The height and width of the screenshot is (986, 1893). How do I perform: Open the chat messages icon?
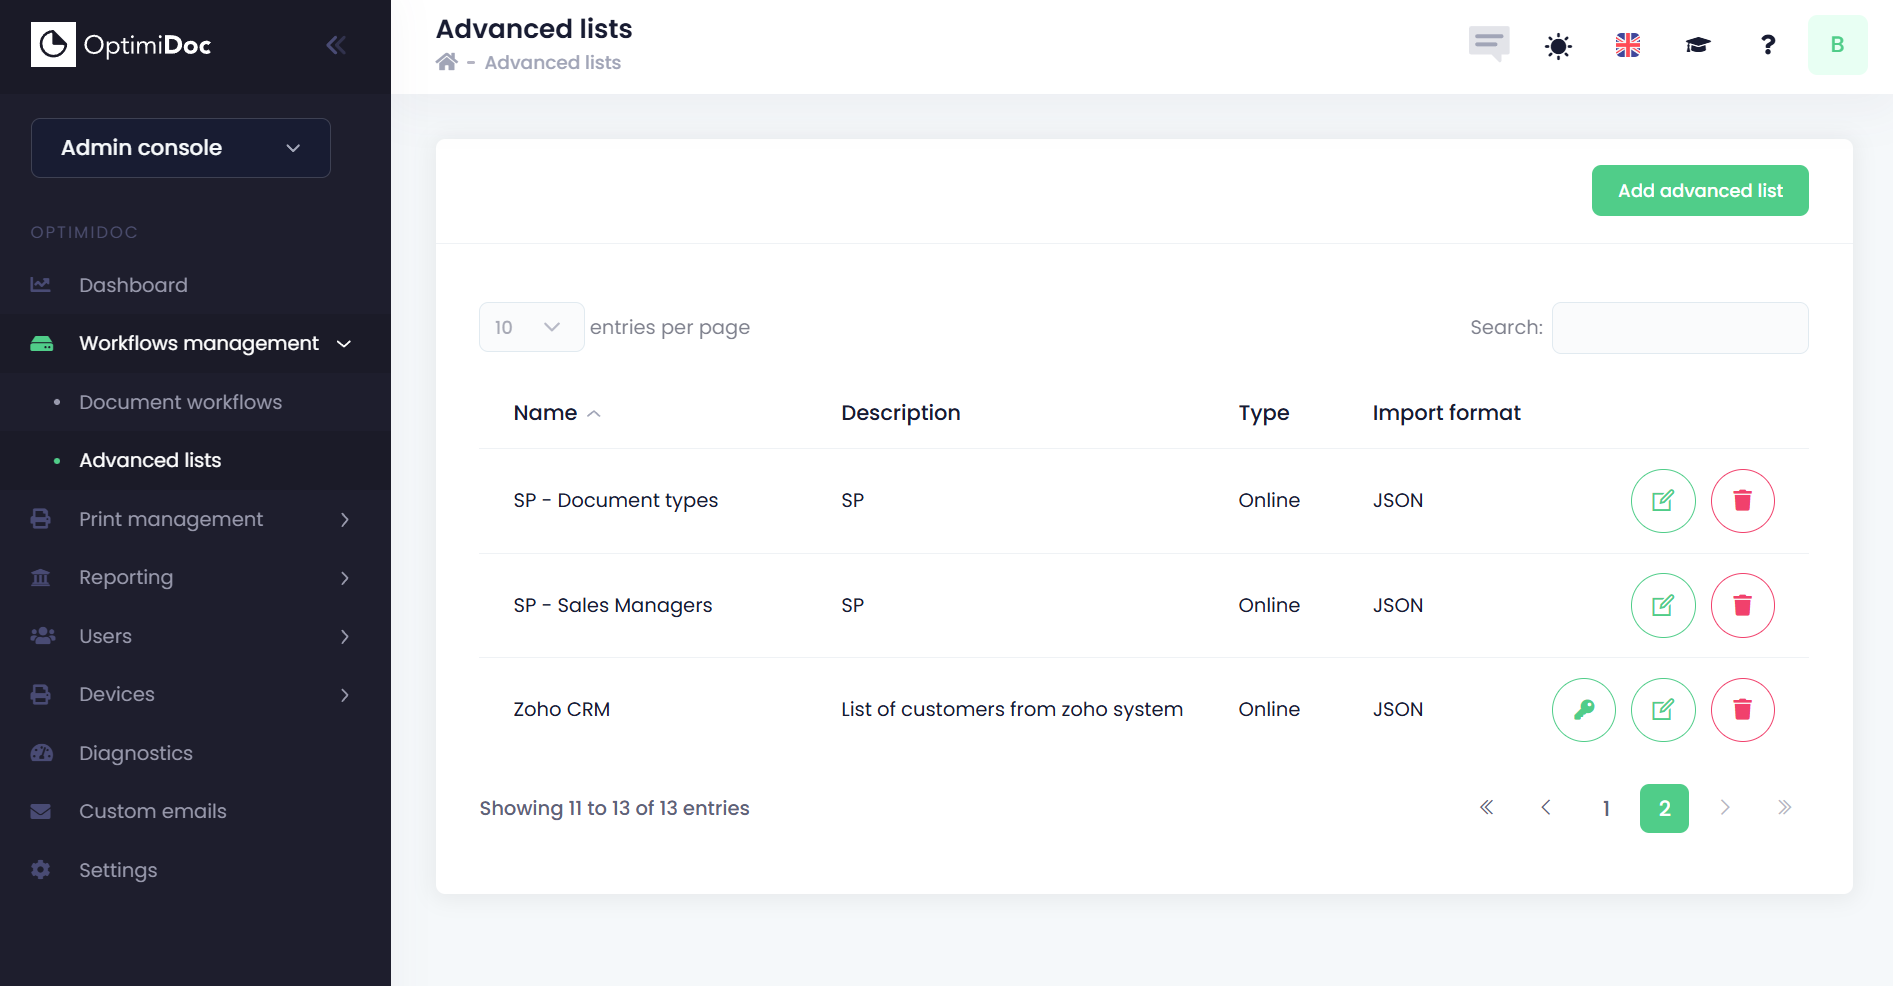(1488, 44)
